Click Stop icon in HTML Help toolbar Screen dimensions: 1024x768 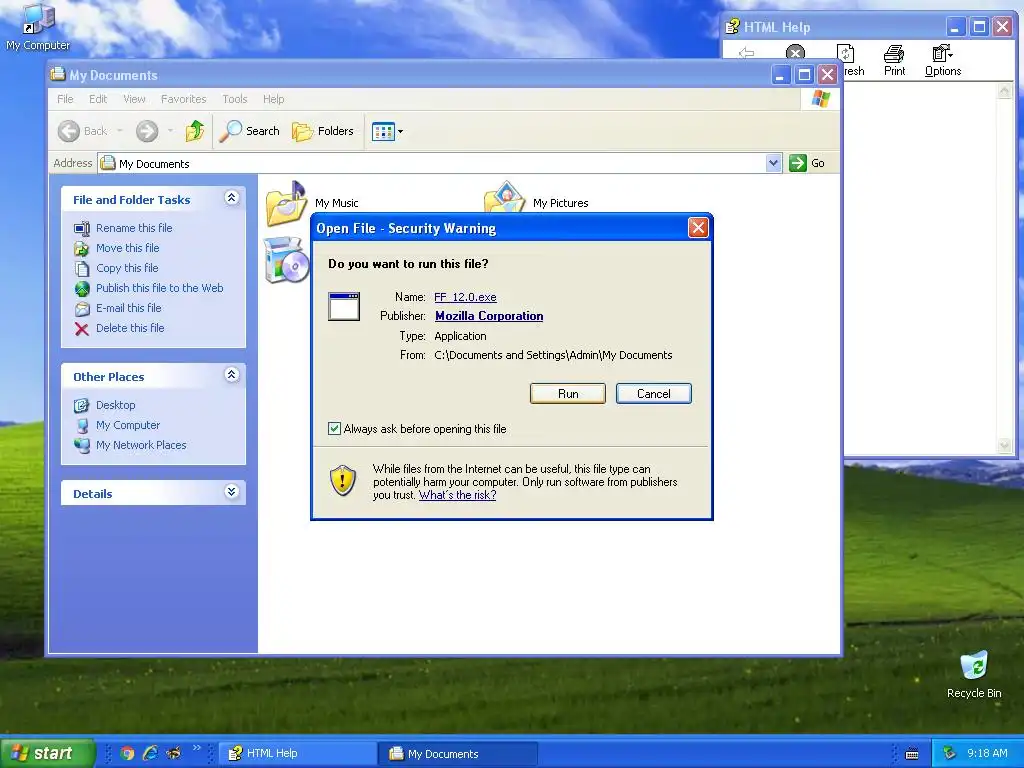[795, 52]
